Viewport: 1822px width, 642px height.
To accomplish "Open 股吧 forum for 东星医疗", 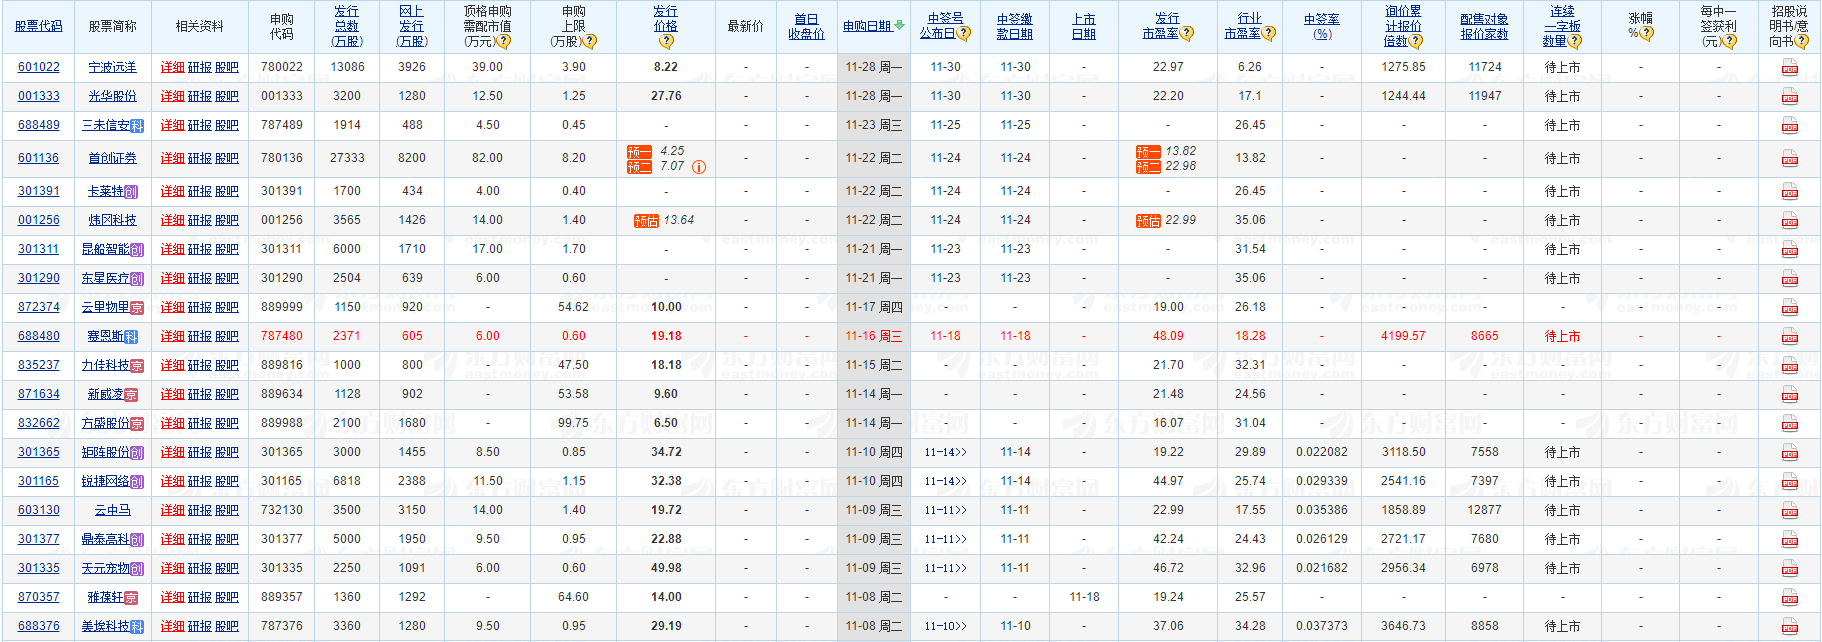I will point(227,278).
